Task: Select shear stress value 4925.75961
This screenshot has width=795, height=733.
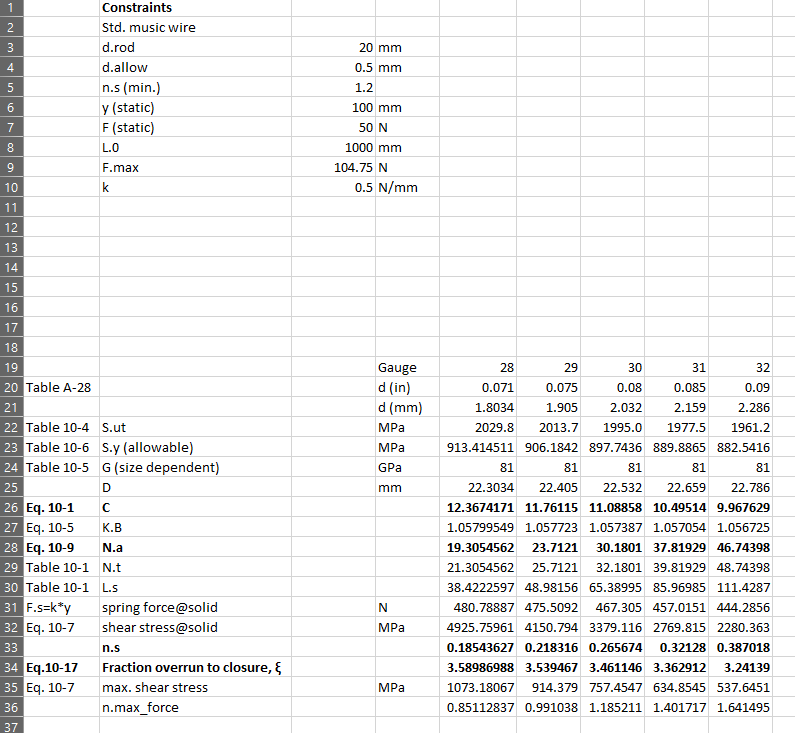Action: coord(478,628)
